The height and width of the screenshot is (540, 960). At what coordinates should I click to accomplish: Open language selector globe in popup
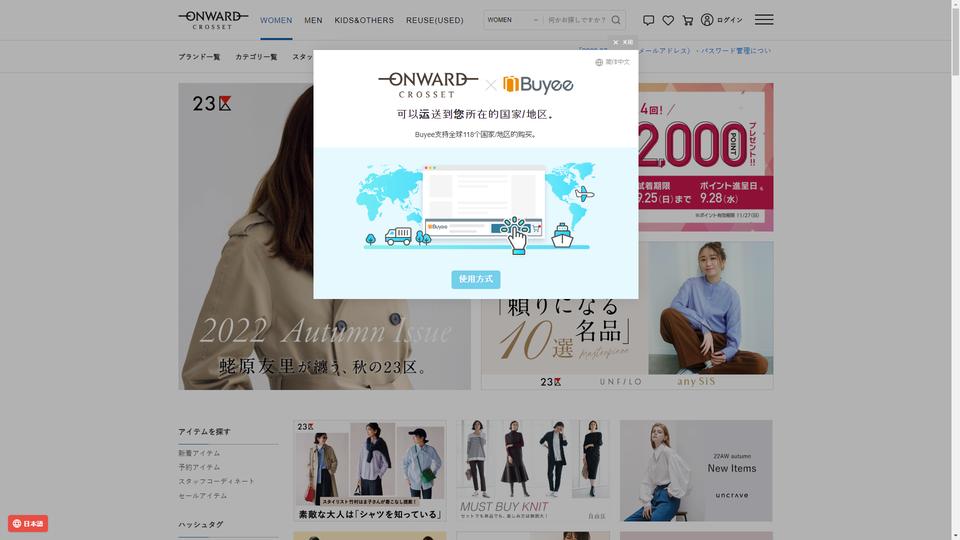(599, 62)
